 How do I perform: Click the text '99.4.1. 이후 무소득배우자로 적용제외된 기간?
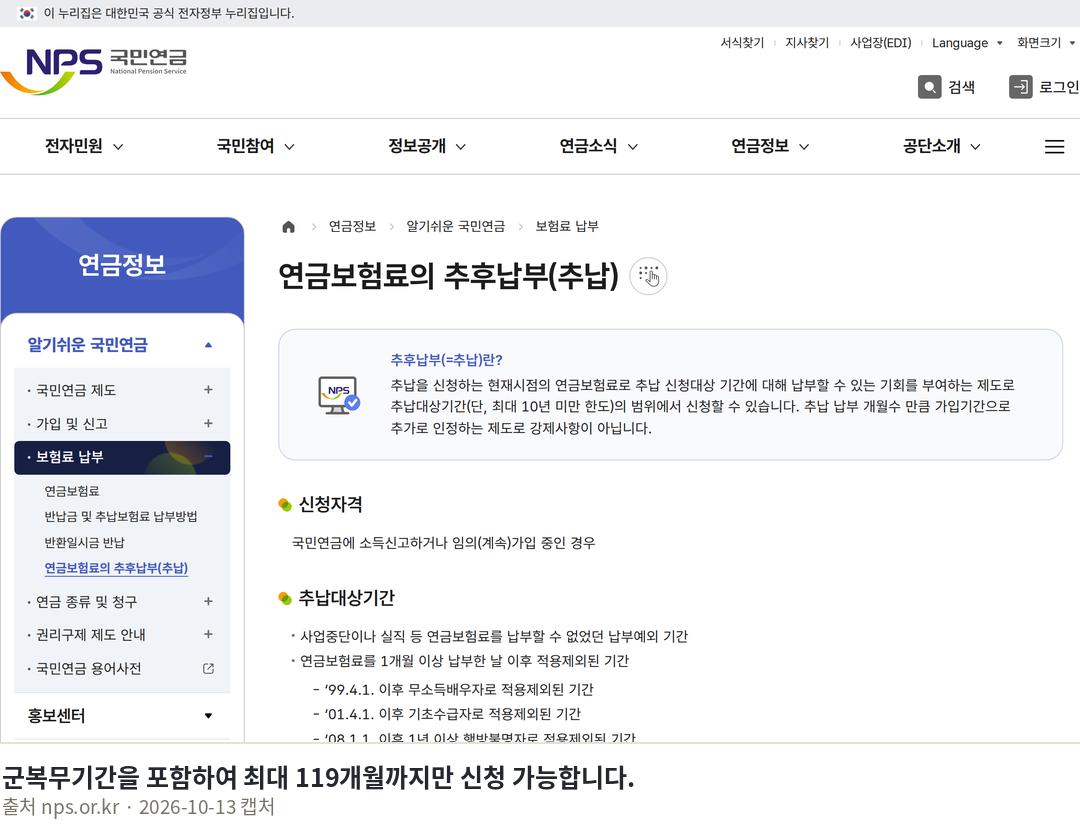click(459, 689)
